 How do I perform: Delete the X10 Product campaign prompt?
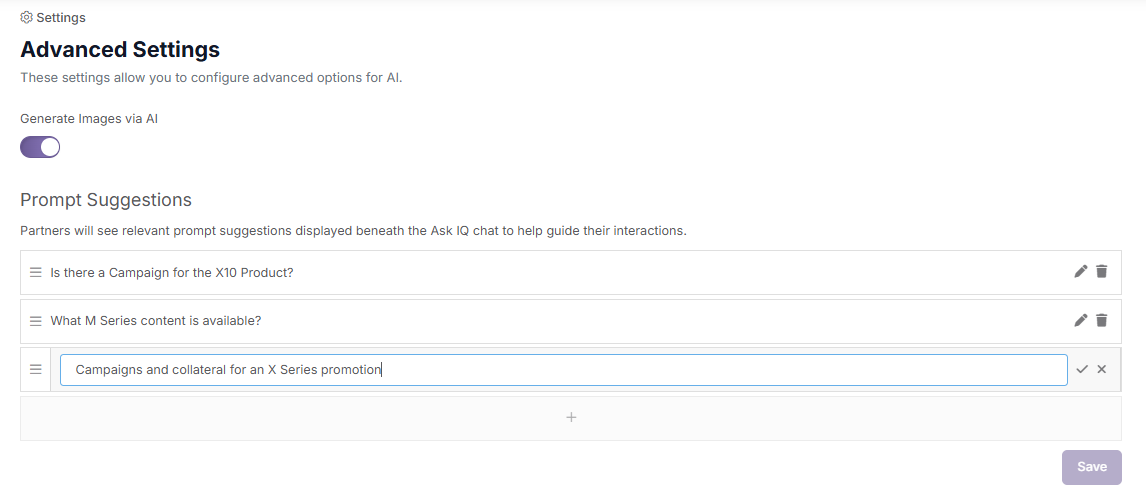[x=1101, y=271]
